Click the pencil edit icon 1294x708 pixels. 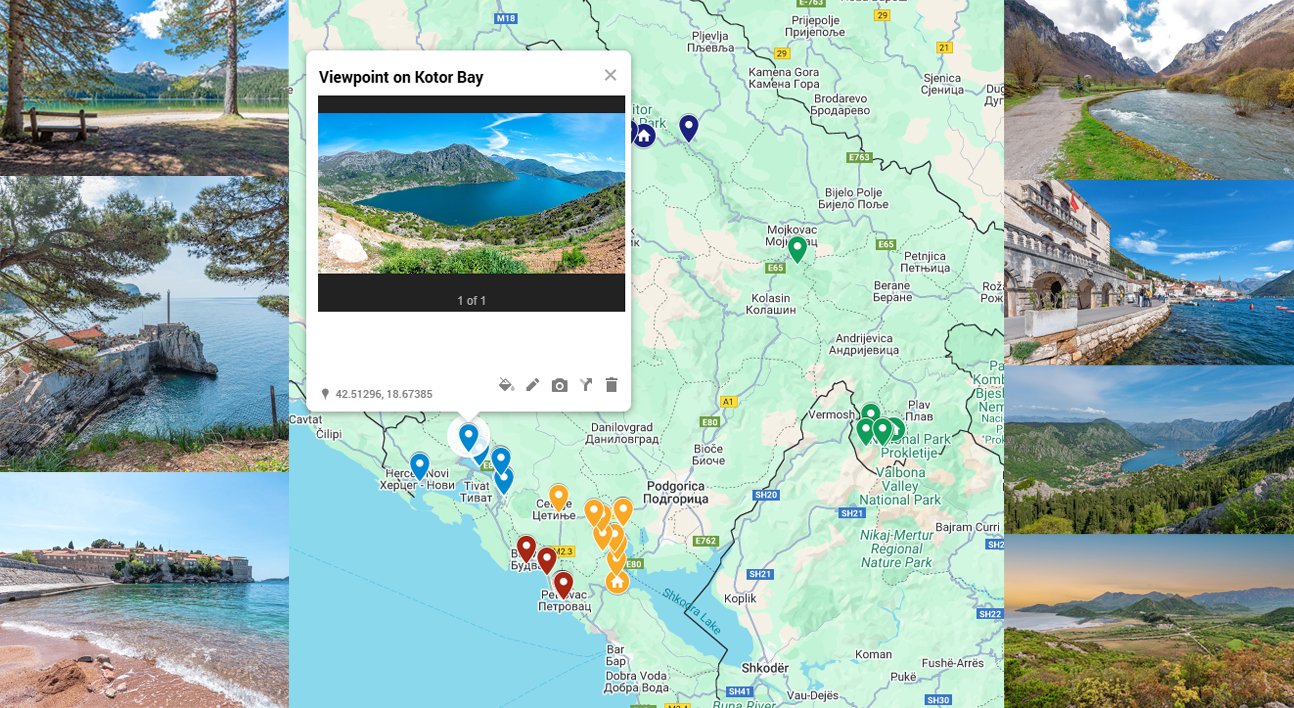click(533, 385)
